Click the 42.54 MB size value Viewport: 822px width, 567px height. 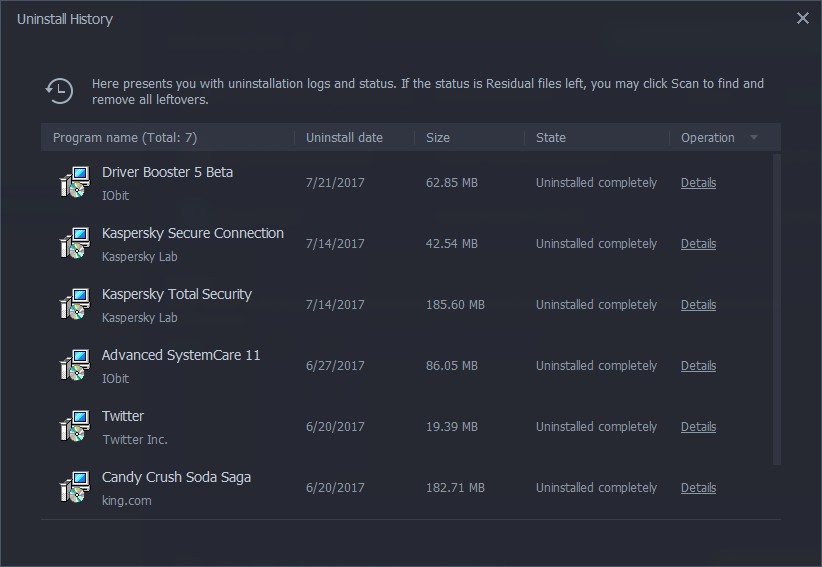tap(451, 244)
